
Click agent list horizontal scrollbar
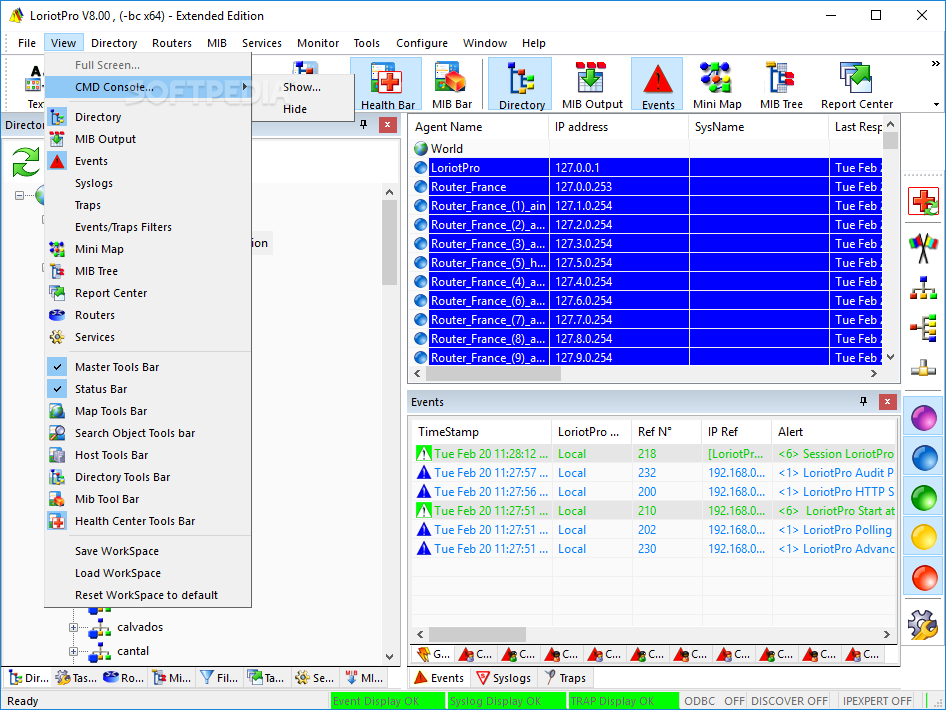click(493, 374)
